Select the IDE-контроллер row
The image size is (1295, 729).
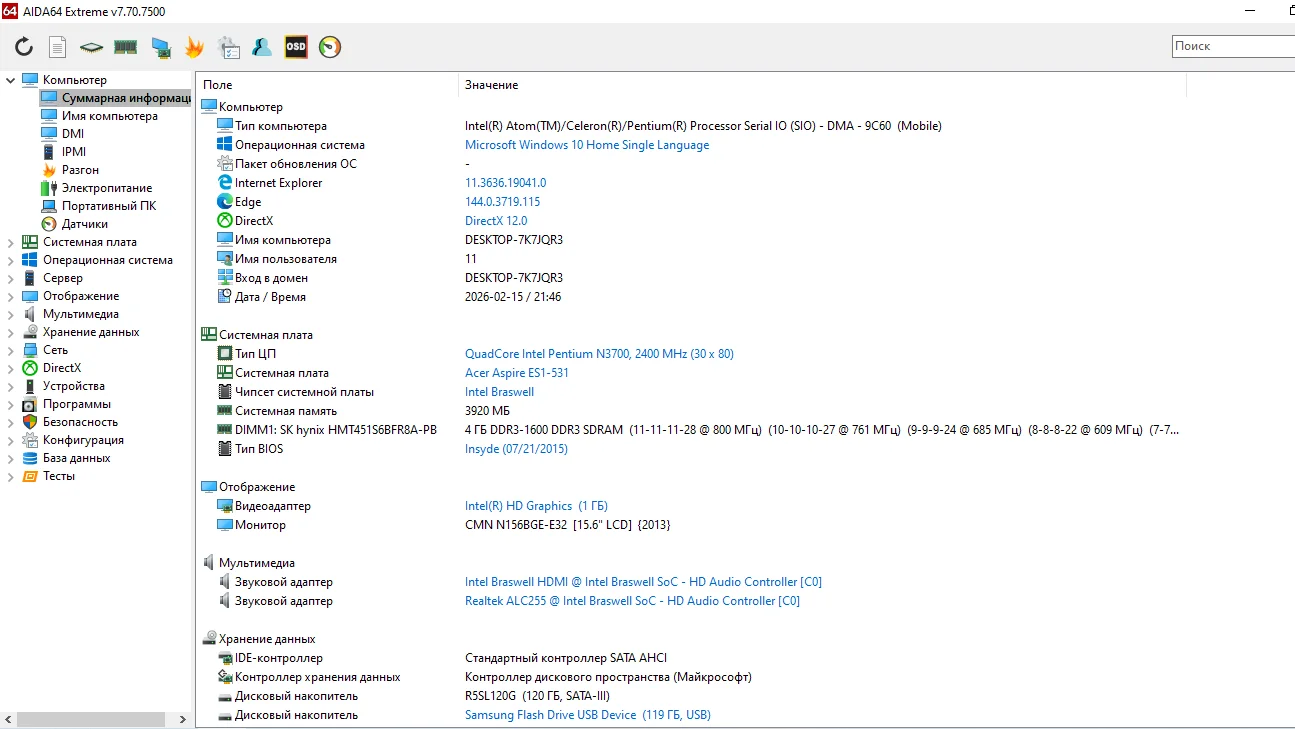[690, 658]
